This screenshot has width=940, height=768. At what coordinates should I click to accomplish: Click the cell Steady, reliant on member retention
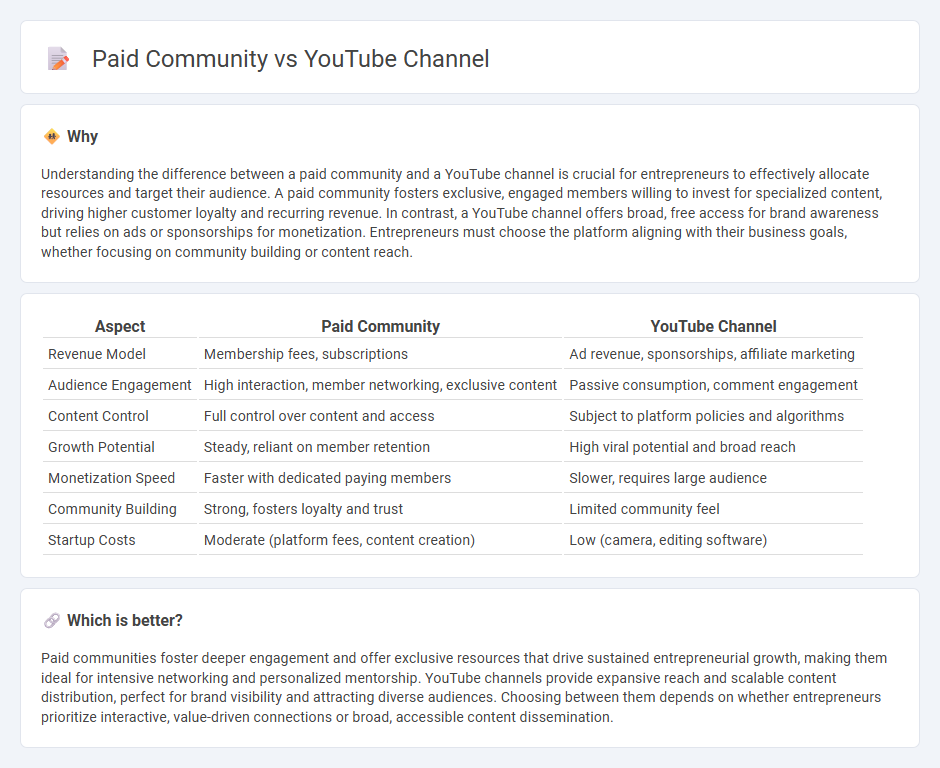tap(380, 447)
